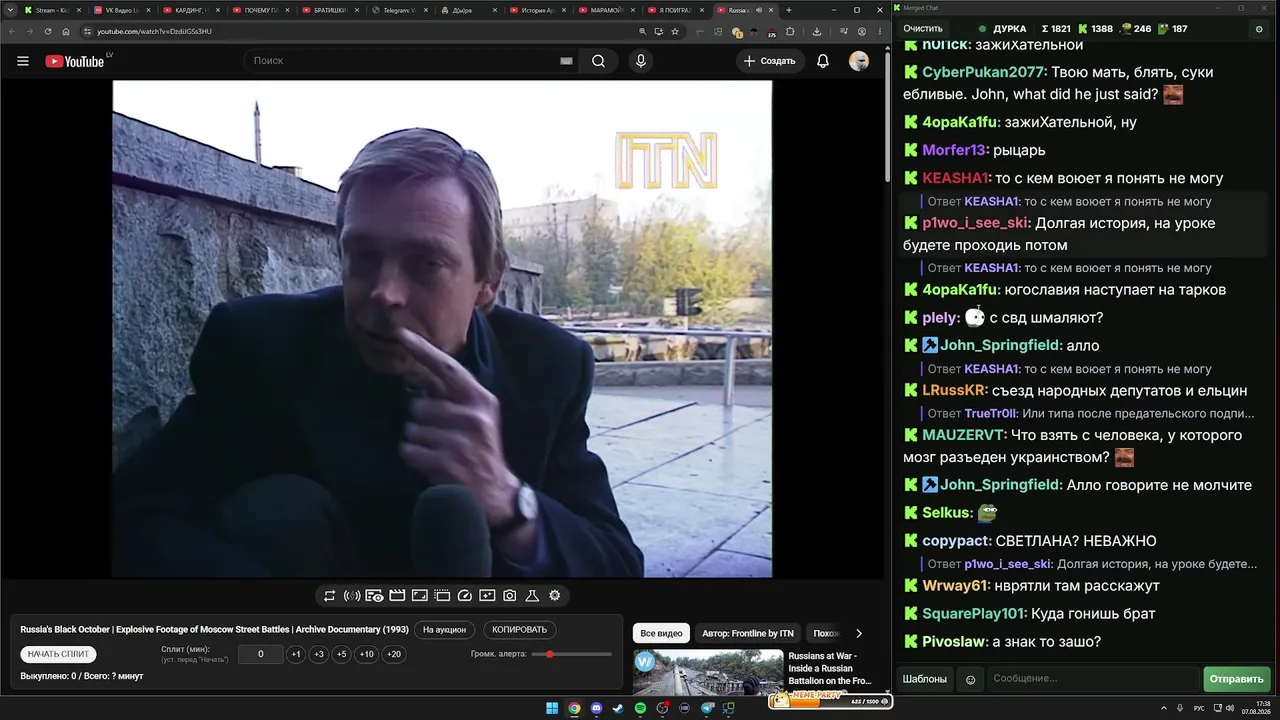The height and width of the screenshot is (720, 1280).
Task: Select the "Все видео" filter chip
Action: 661,633
